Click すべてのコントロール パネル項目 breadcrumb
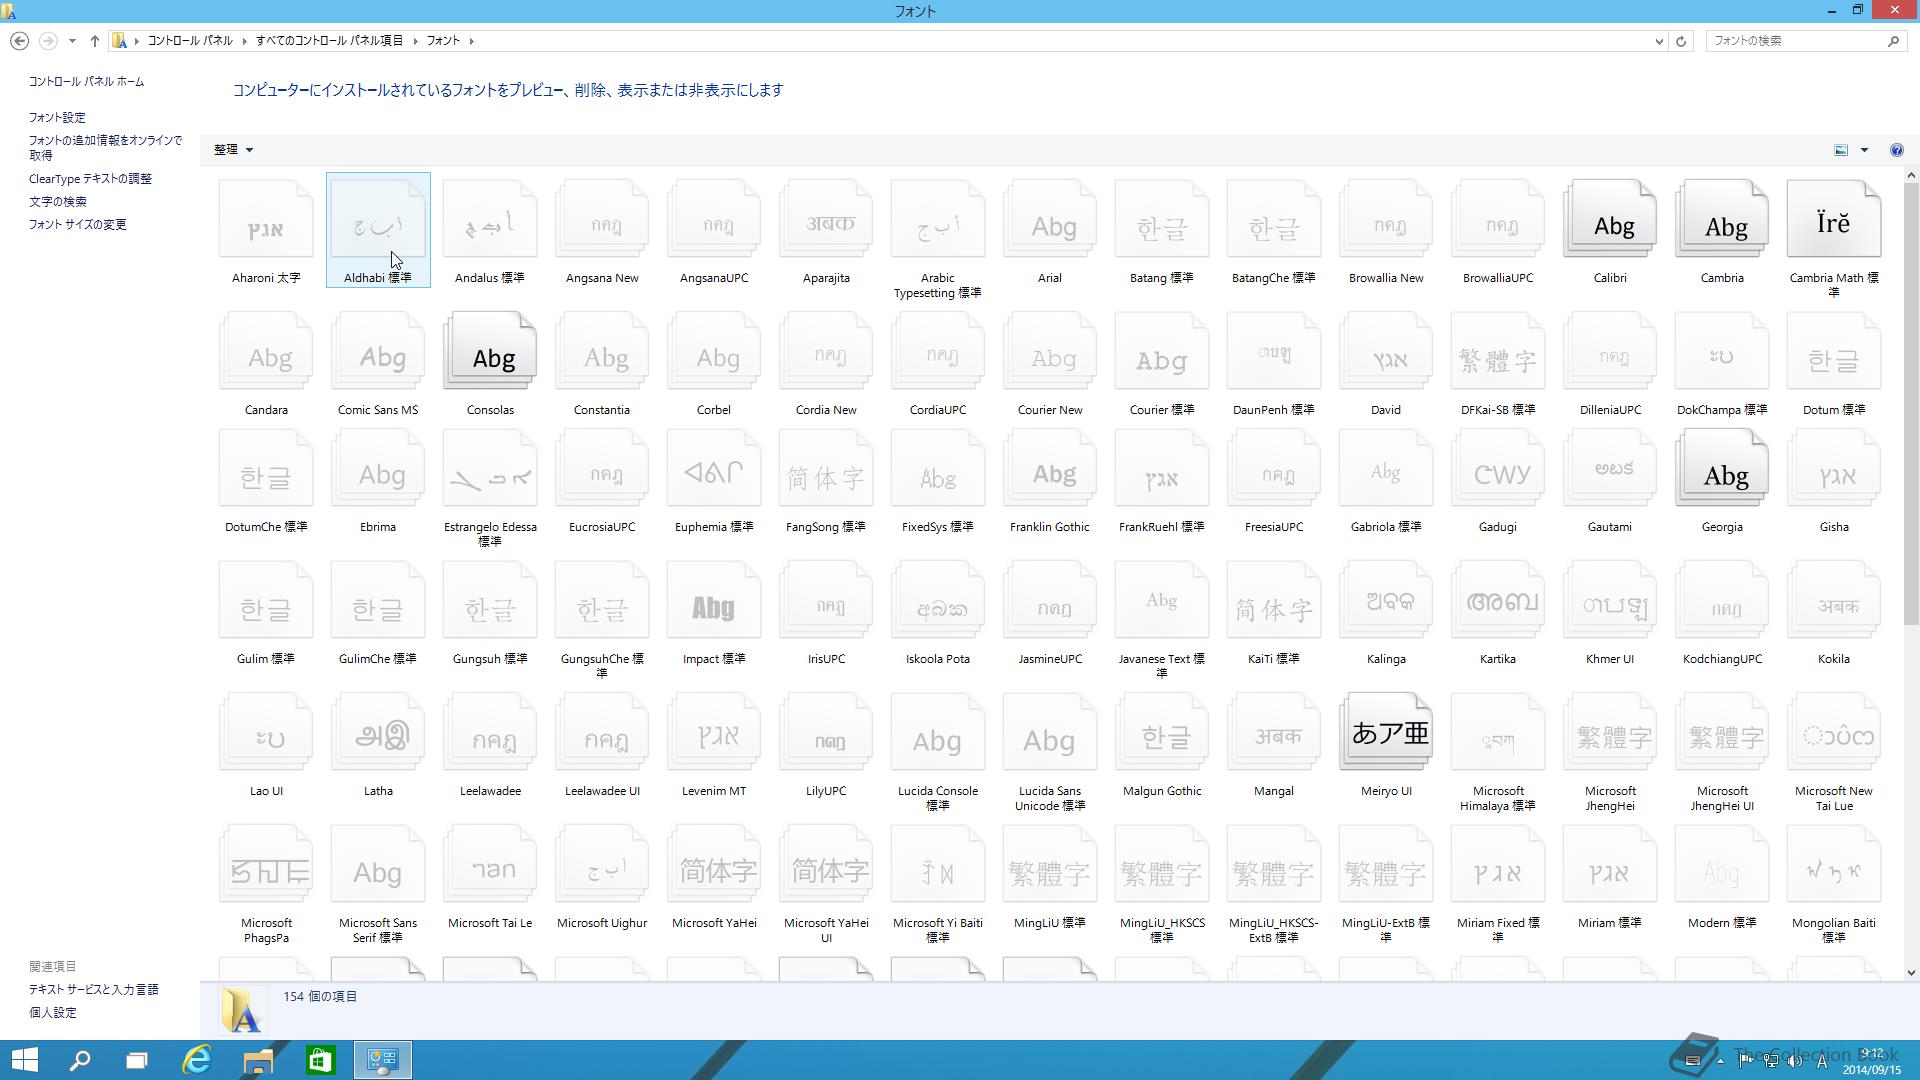1920x1080 pixels. (329, 41)
